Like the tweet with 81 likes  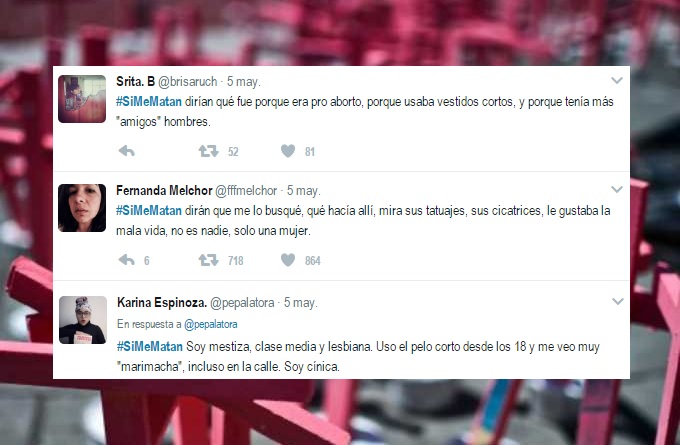[288, 151]
